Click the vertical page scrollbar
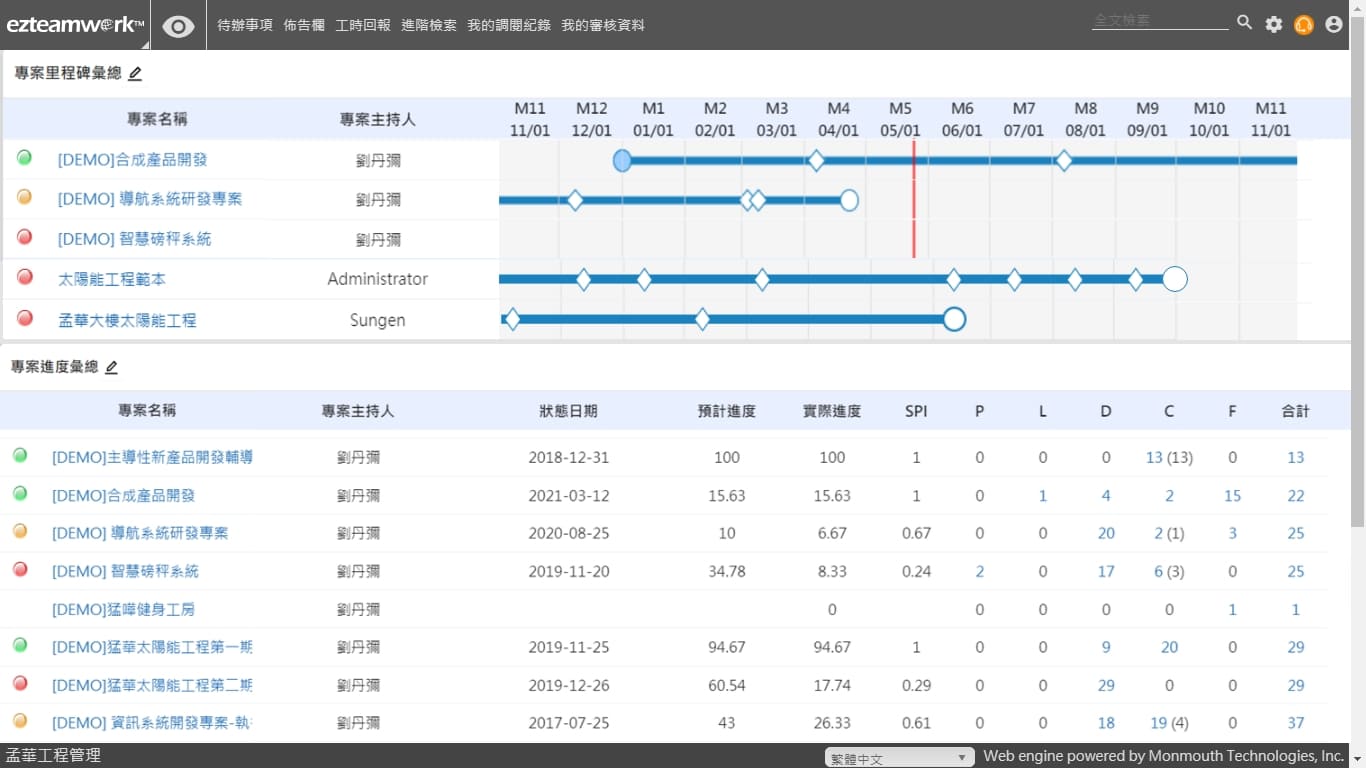The height and width of the screenshot is (768, 1366). point(1357,280)
